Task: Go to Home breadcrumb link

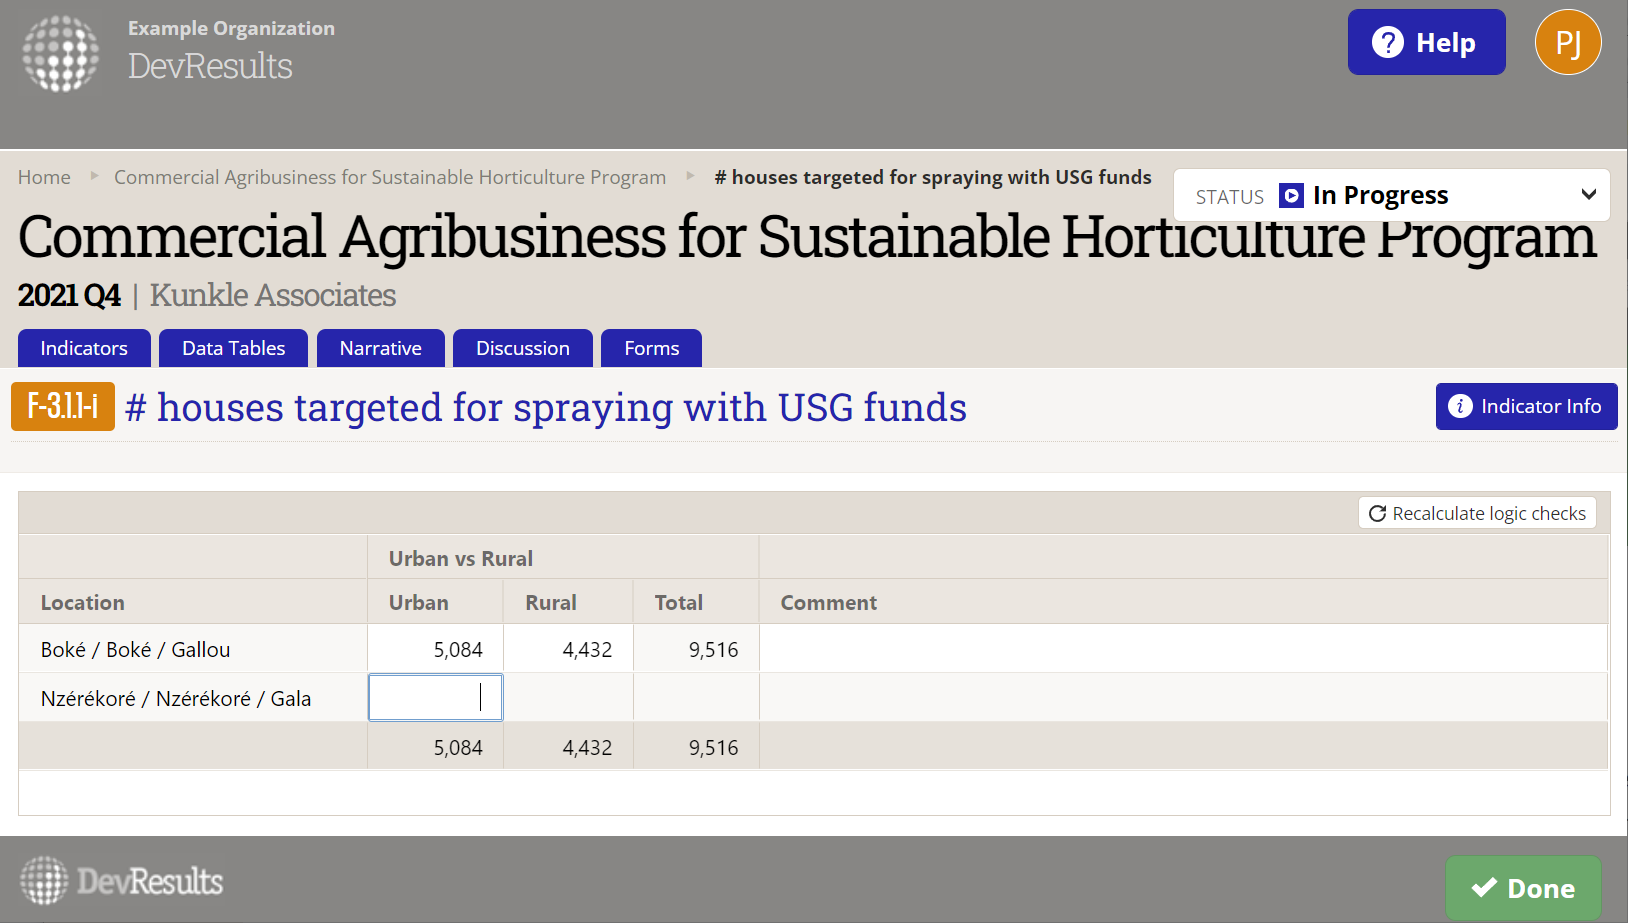Action: (x=44, y=177)
